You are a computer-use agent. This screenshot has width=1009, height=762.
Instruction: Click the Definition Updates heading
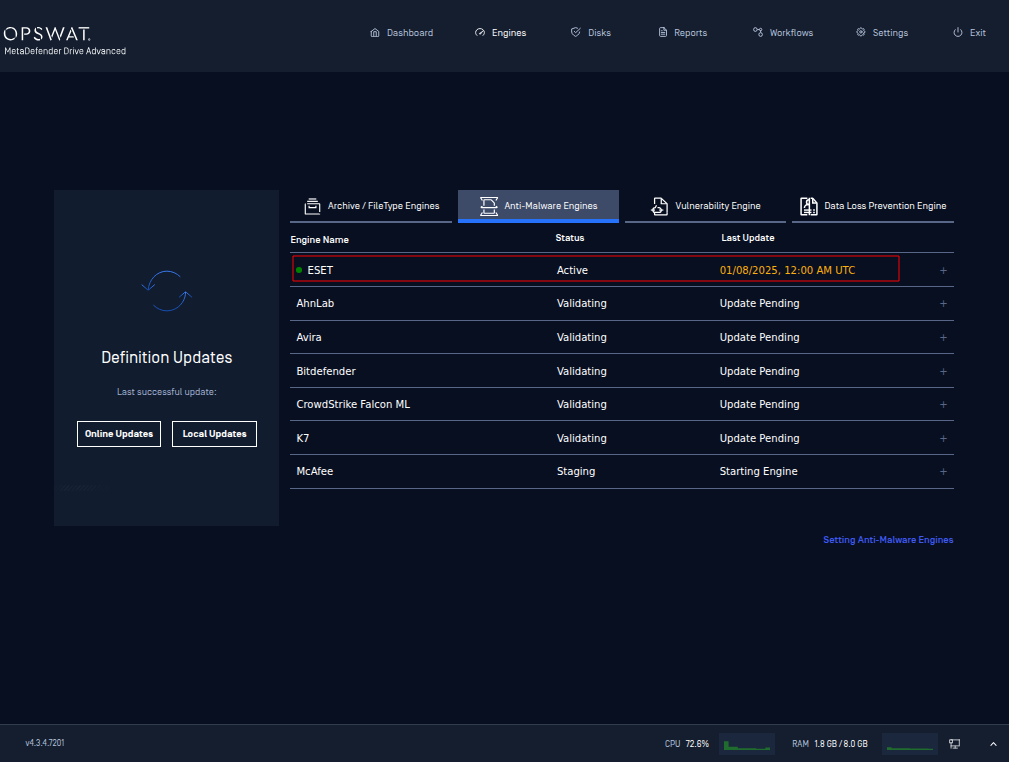coord(167,358)
